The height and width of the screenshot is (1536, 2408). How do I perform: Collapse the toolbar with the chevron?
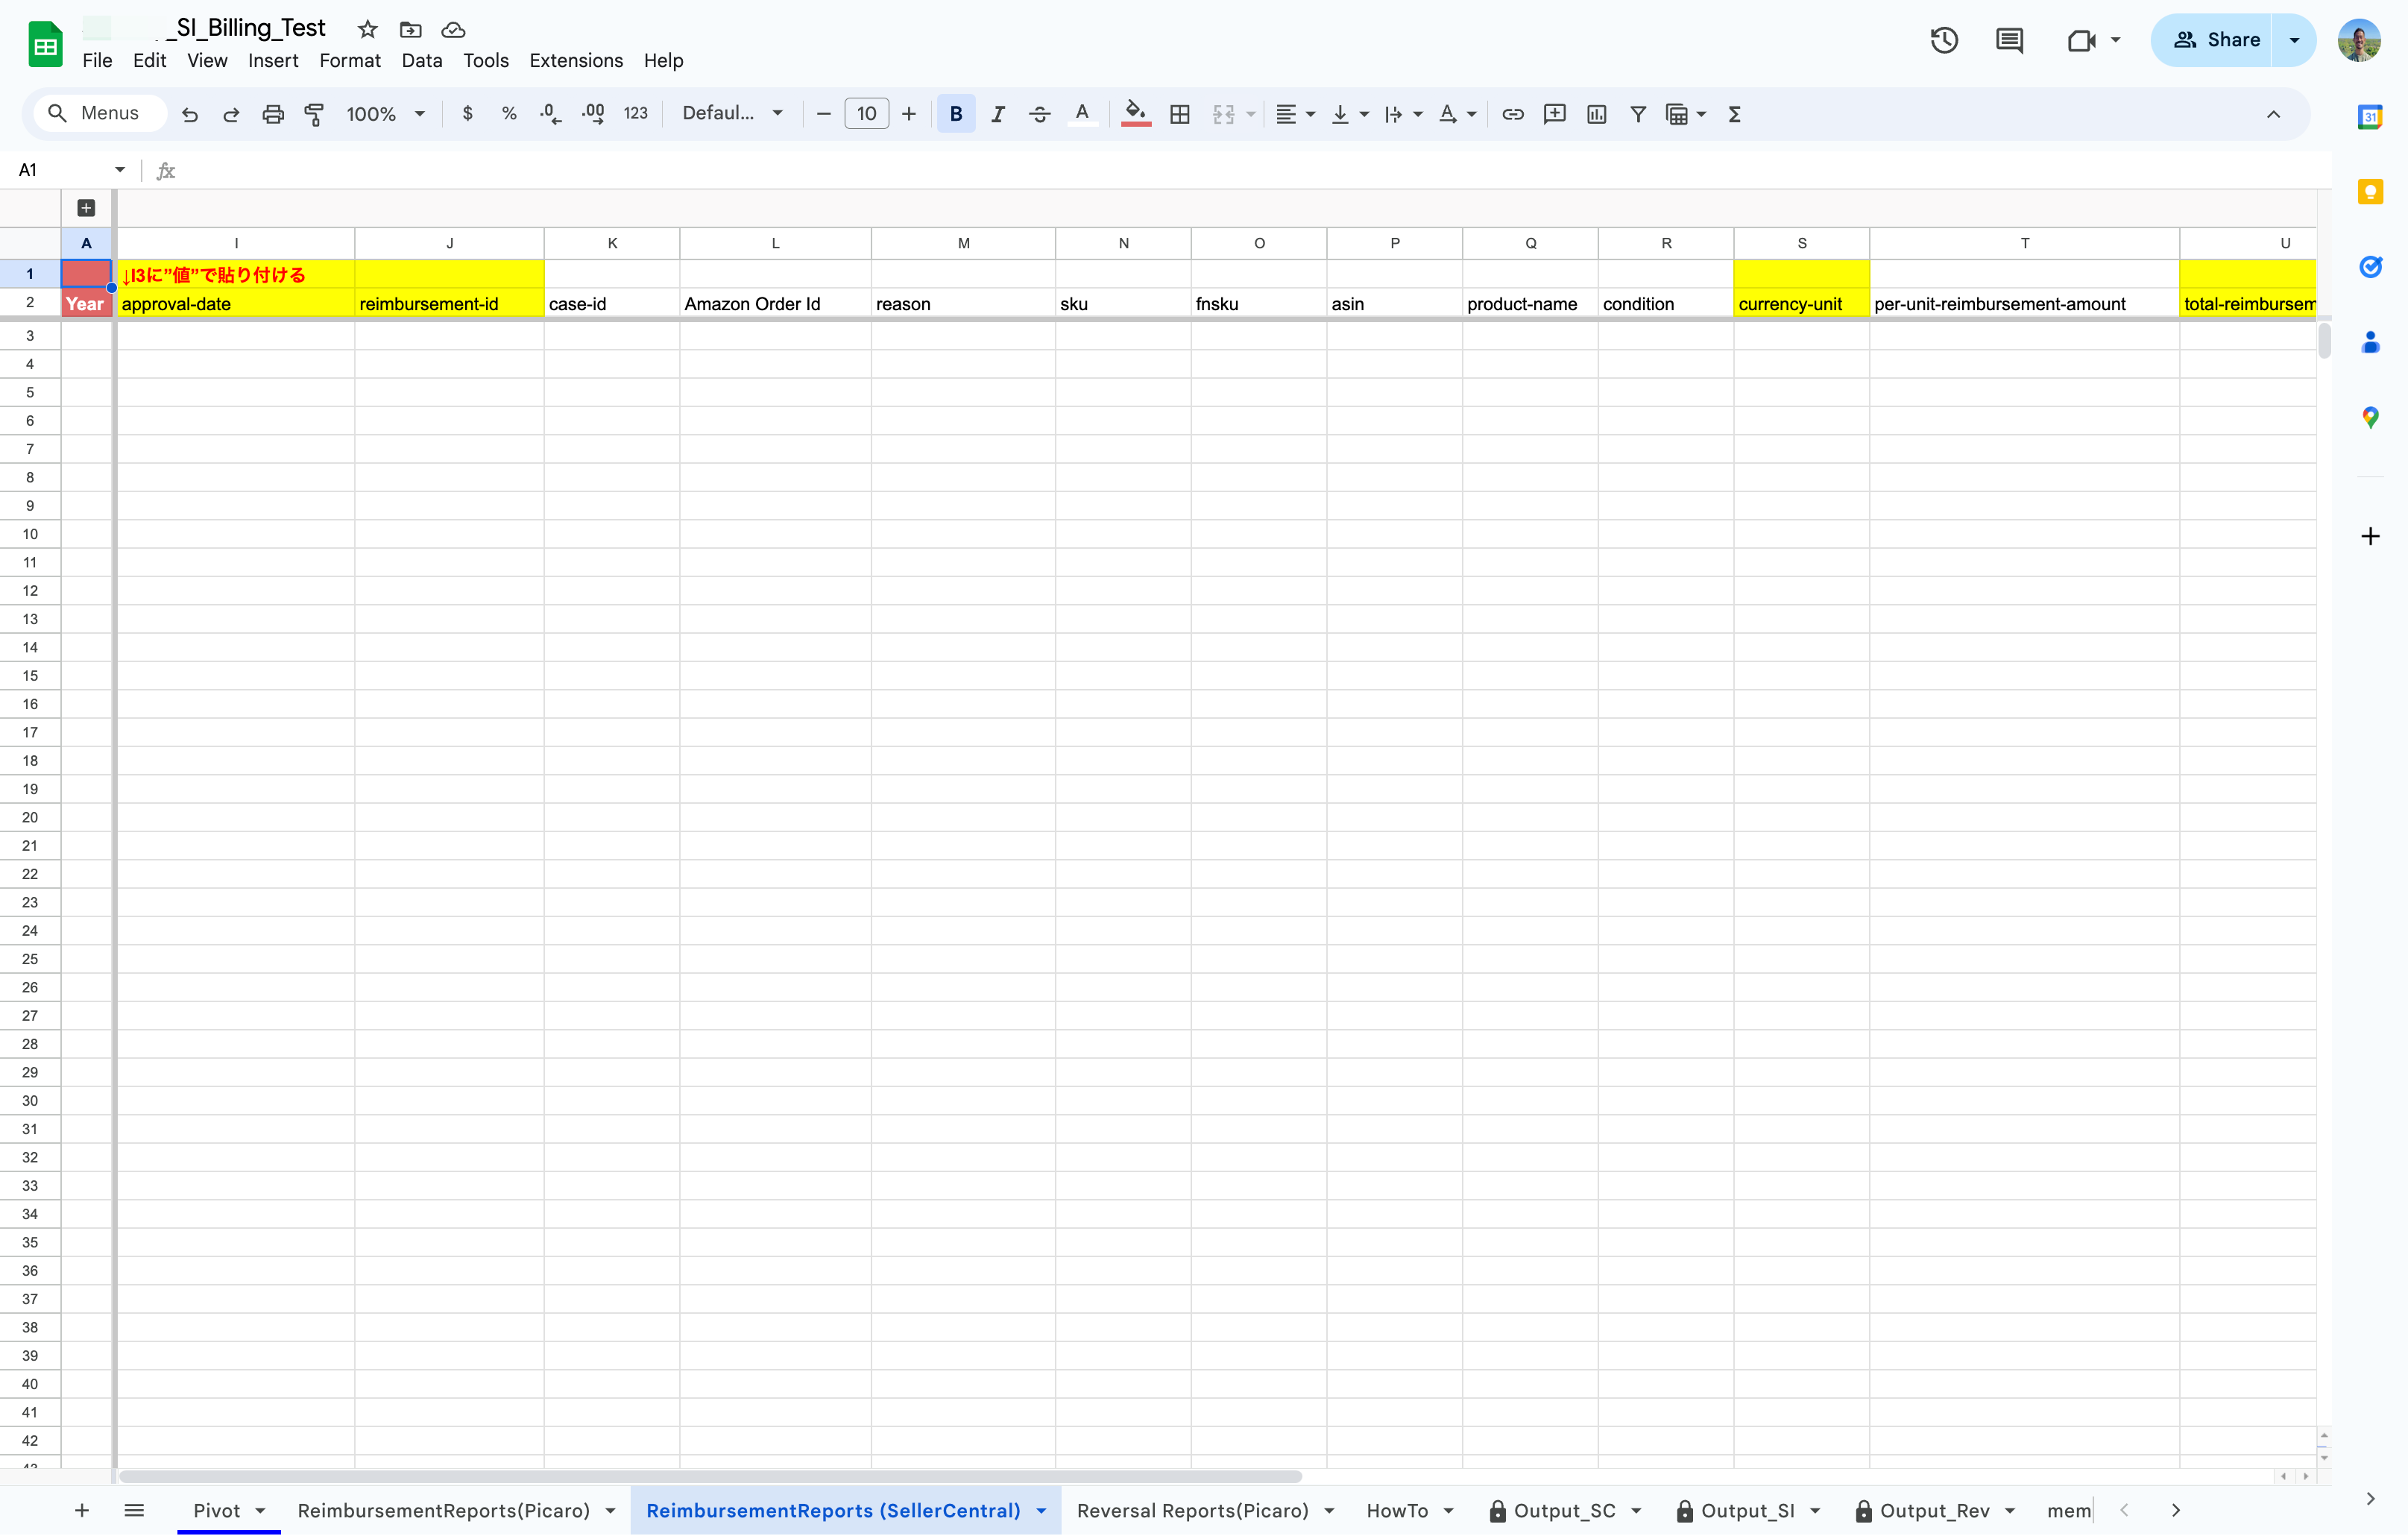[x=2273, y=114]
